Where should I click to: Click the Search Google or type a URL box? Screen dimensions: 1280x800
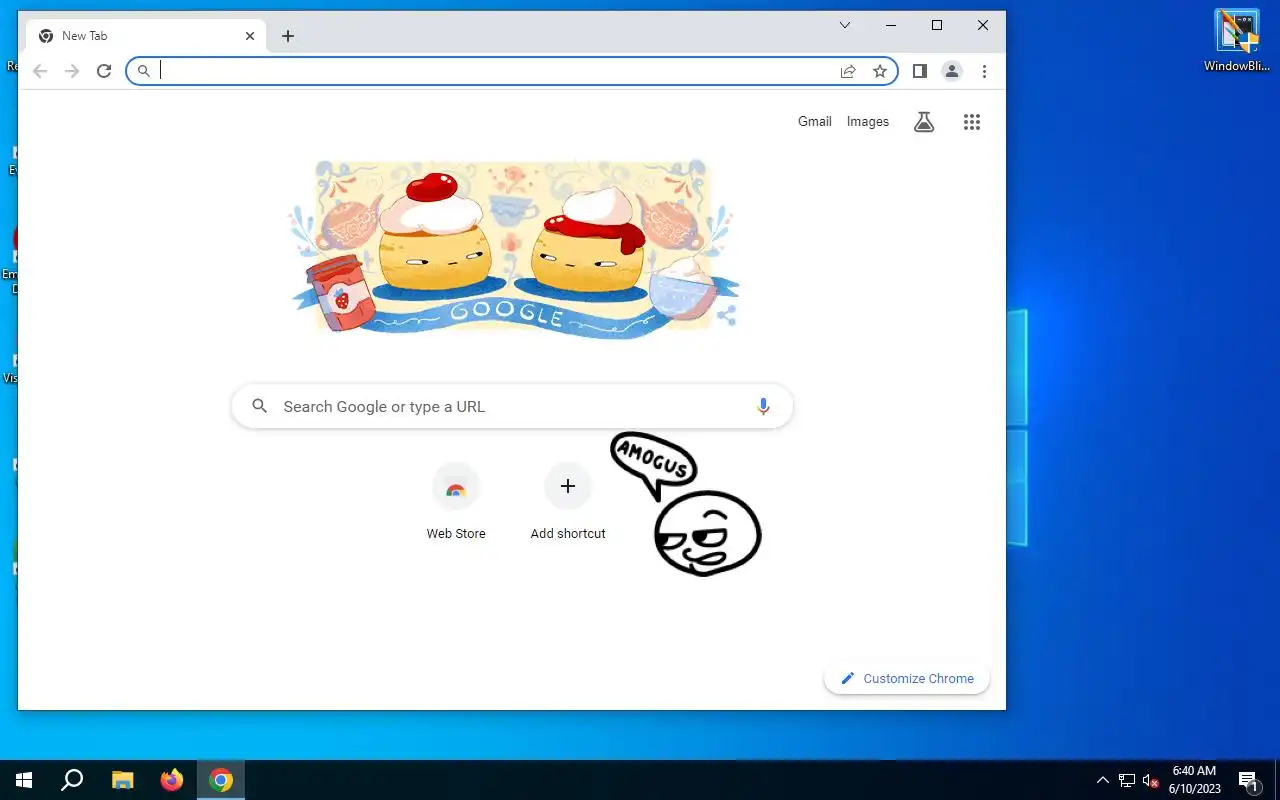click(x=512, y=406)
